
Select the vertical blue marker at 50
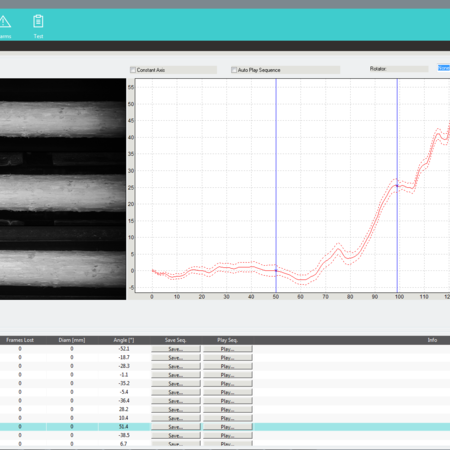tap(276, 185)
